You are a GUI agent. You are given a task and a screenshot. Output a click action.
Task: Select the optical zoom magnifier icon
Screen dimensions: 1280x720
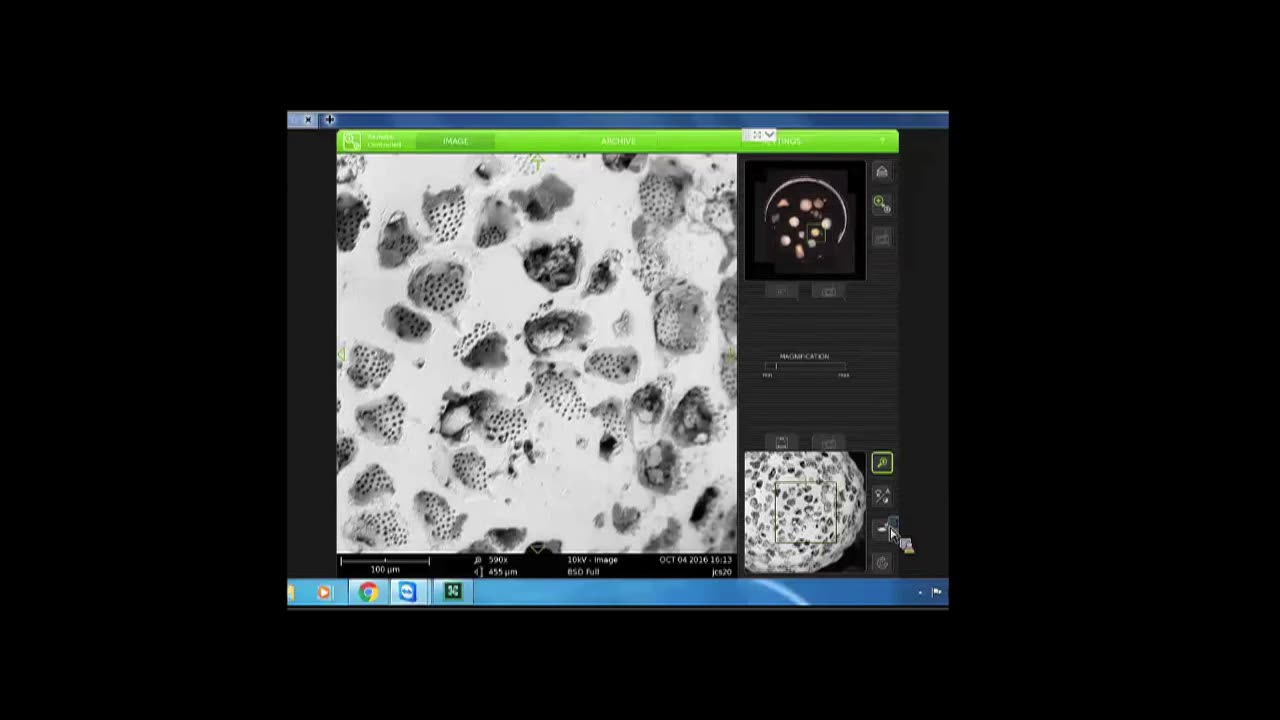[880, 204]
